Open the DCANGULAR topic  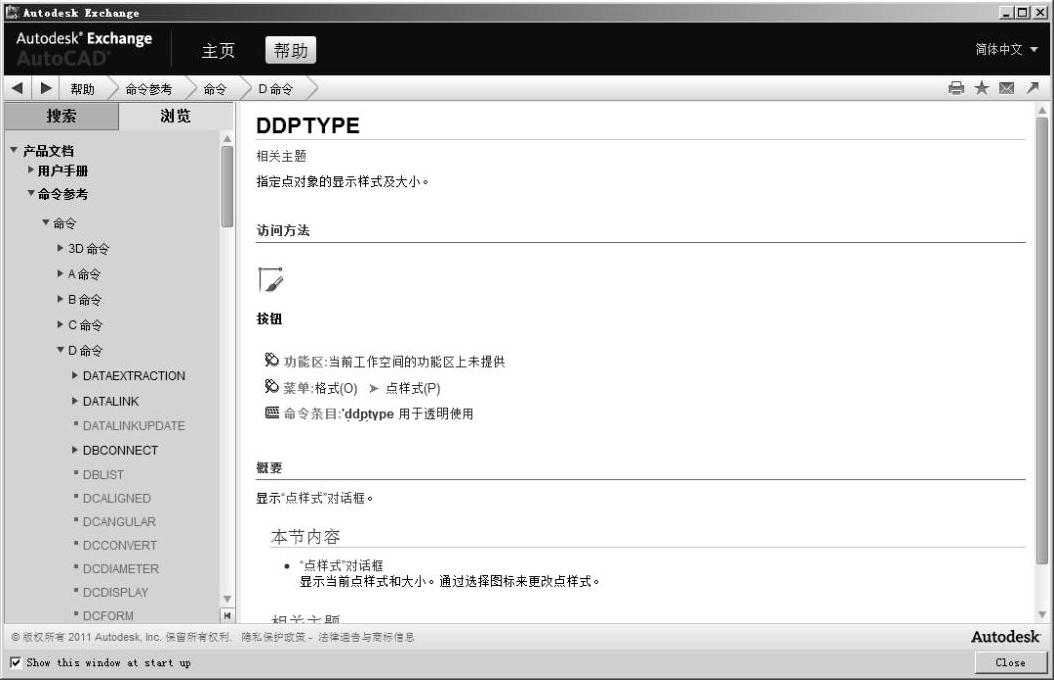coord(119,521)
